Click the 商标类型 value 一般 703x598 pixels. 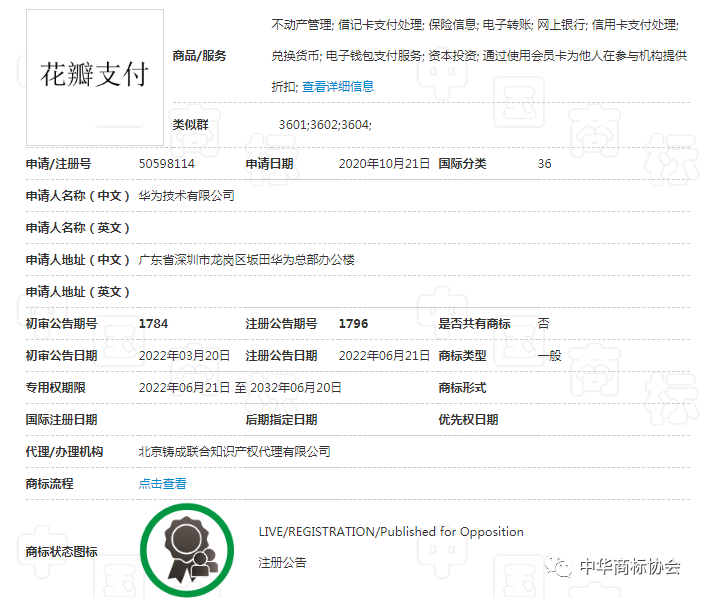click(549, 355)
